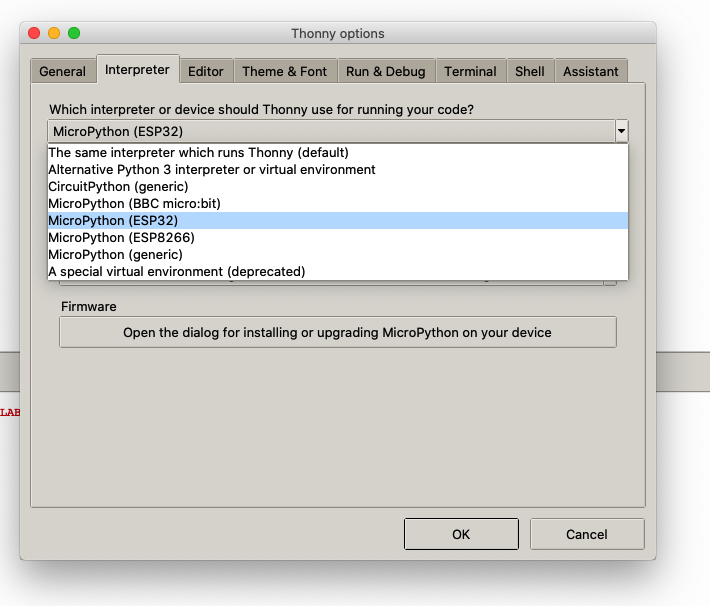Confirm options with the OK button
The height and width of the screenshot is (606, 710).
coord(461,534)
